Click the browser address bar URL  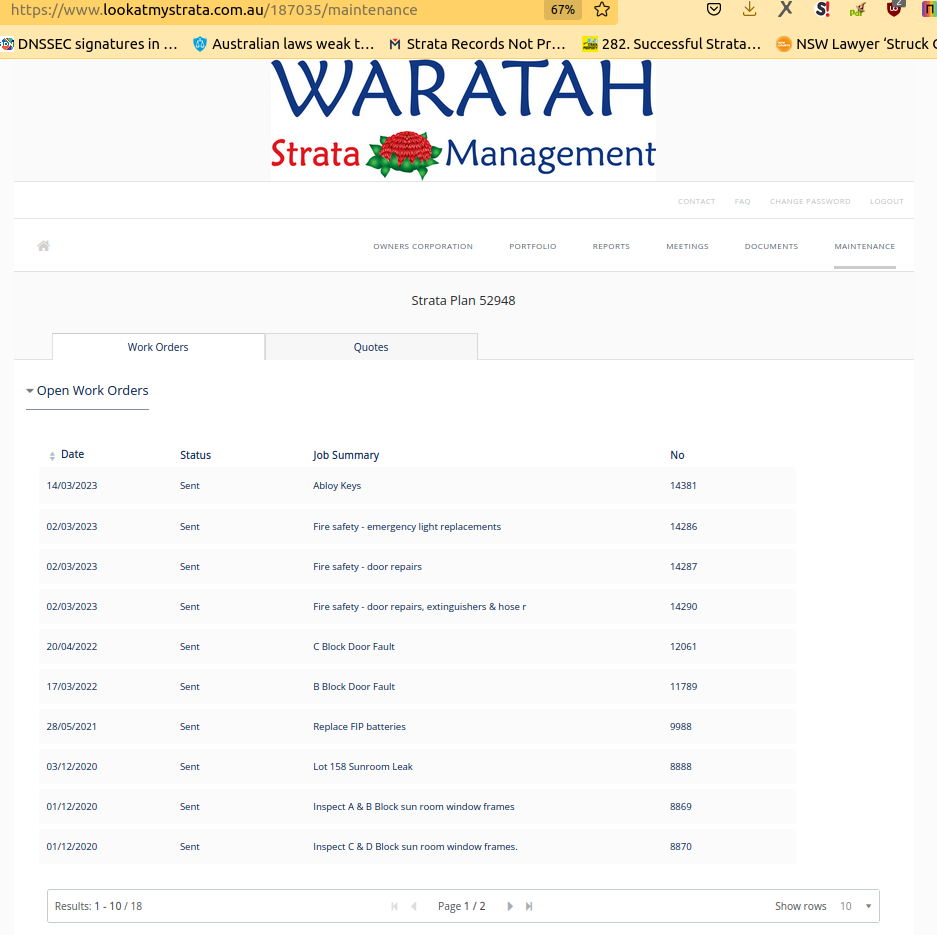click(214, 10)
